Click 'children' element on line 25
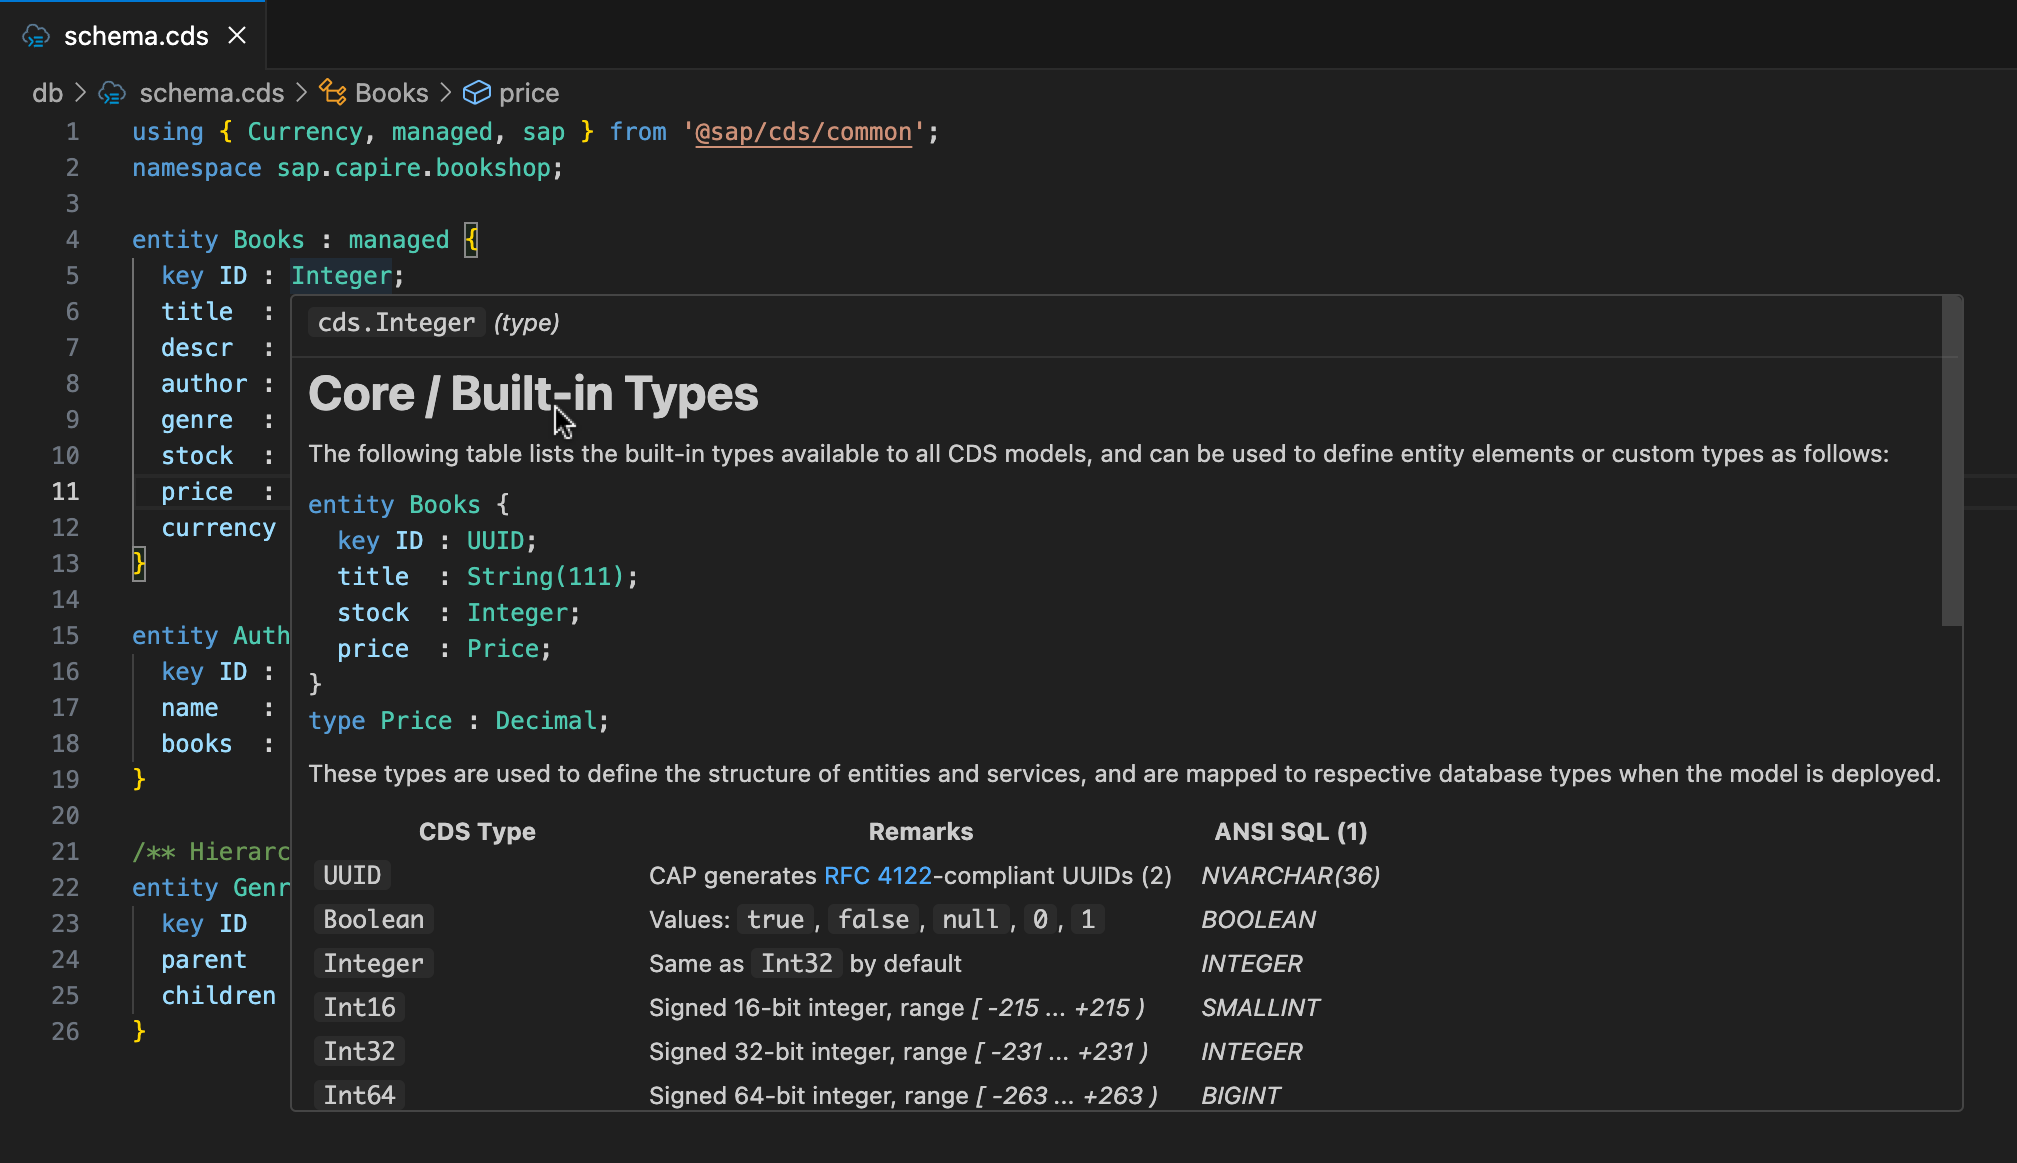2017x1163 pixels. click(218, 996)
